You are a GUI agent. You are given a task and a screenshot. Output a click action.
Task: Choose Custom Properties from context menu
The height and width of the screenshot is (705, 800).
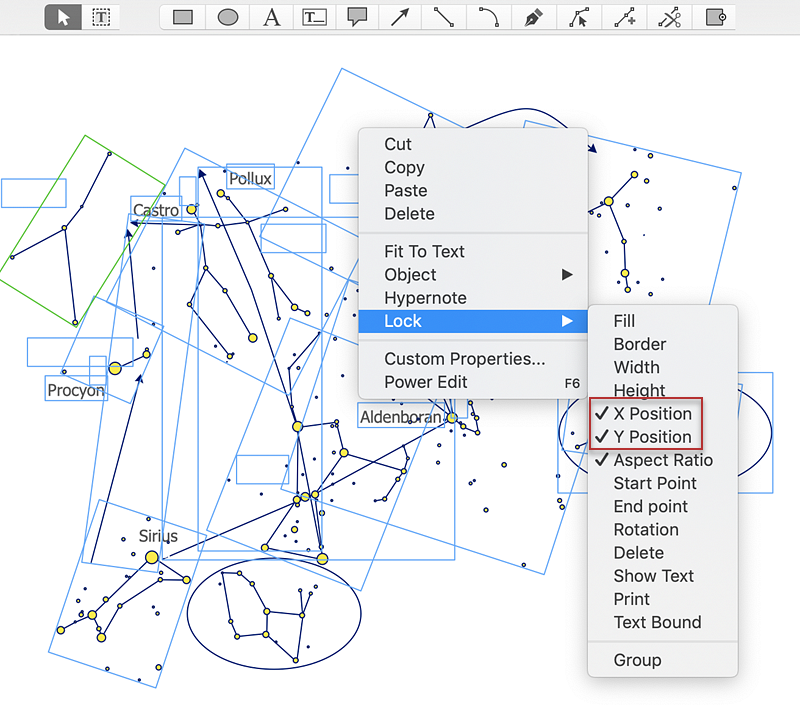click(464, 359)
